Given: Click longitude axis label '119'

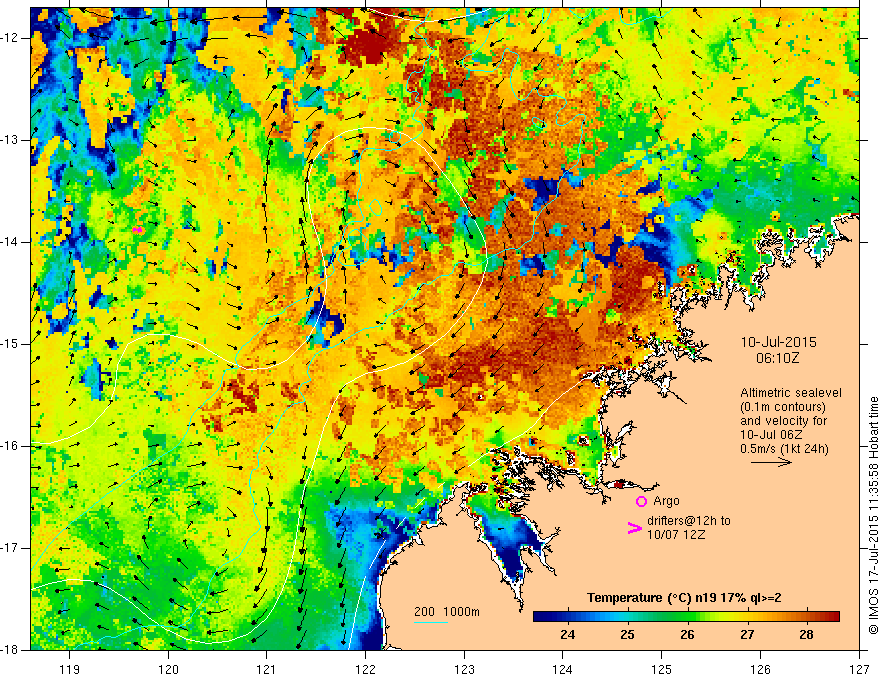Looking at the screenshot, I should 70,669.
